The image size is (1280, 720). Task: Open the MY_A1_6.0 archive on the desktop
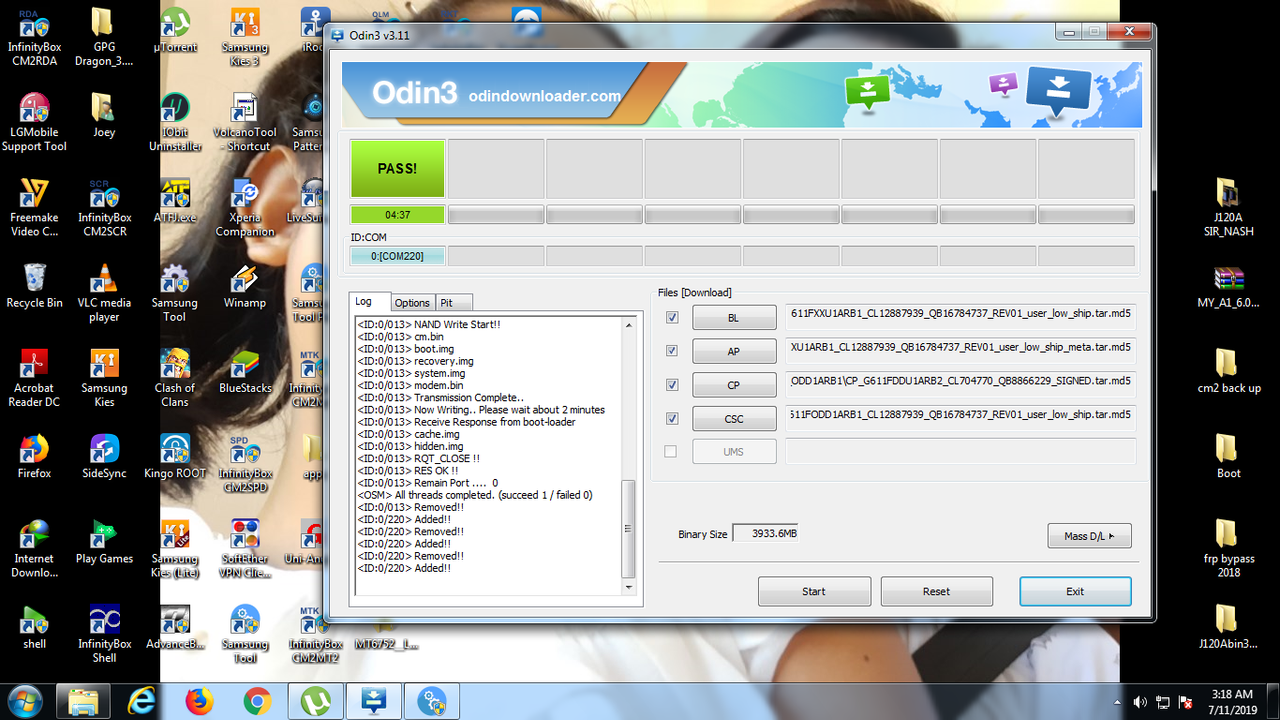coord(1228,285)
